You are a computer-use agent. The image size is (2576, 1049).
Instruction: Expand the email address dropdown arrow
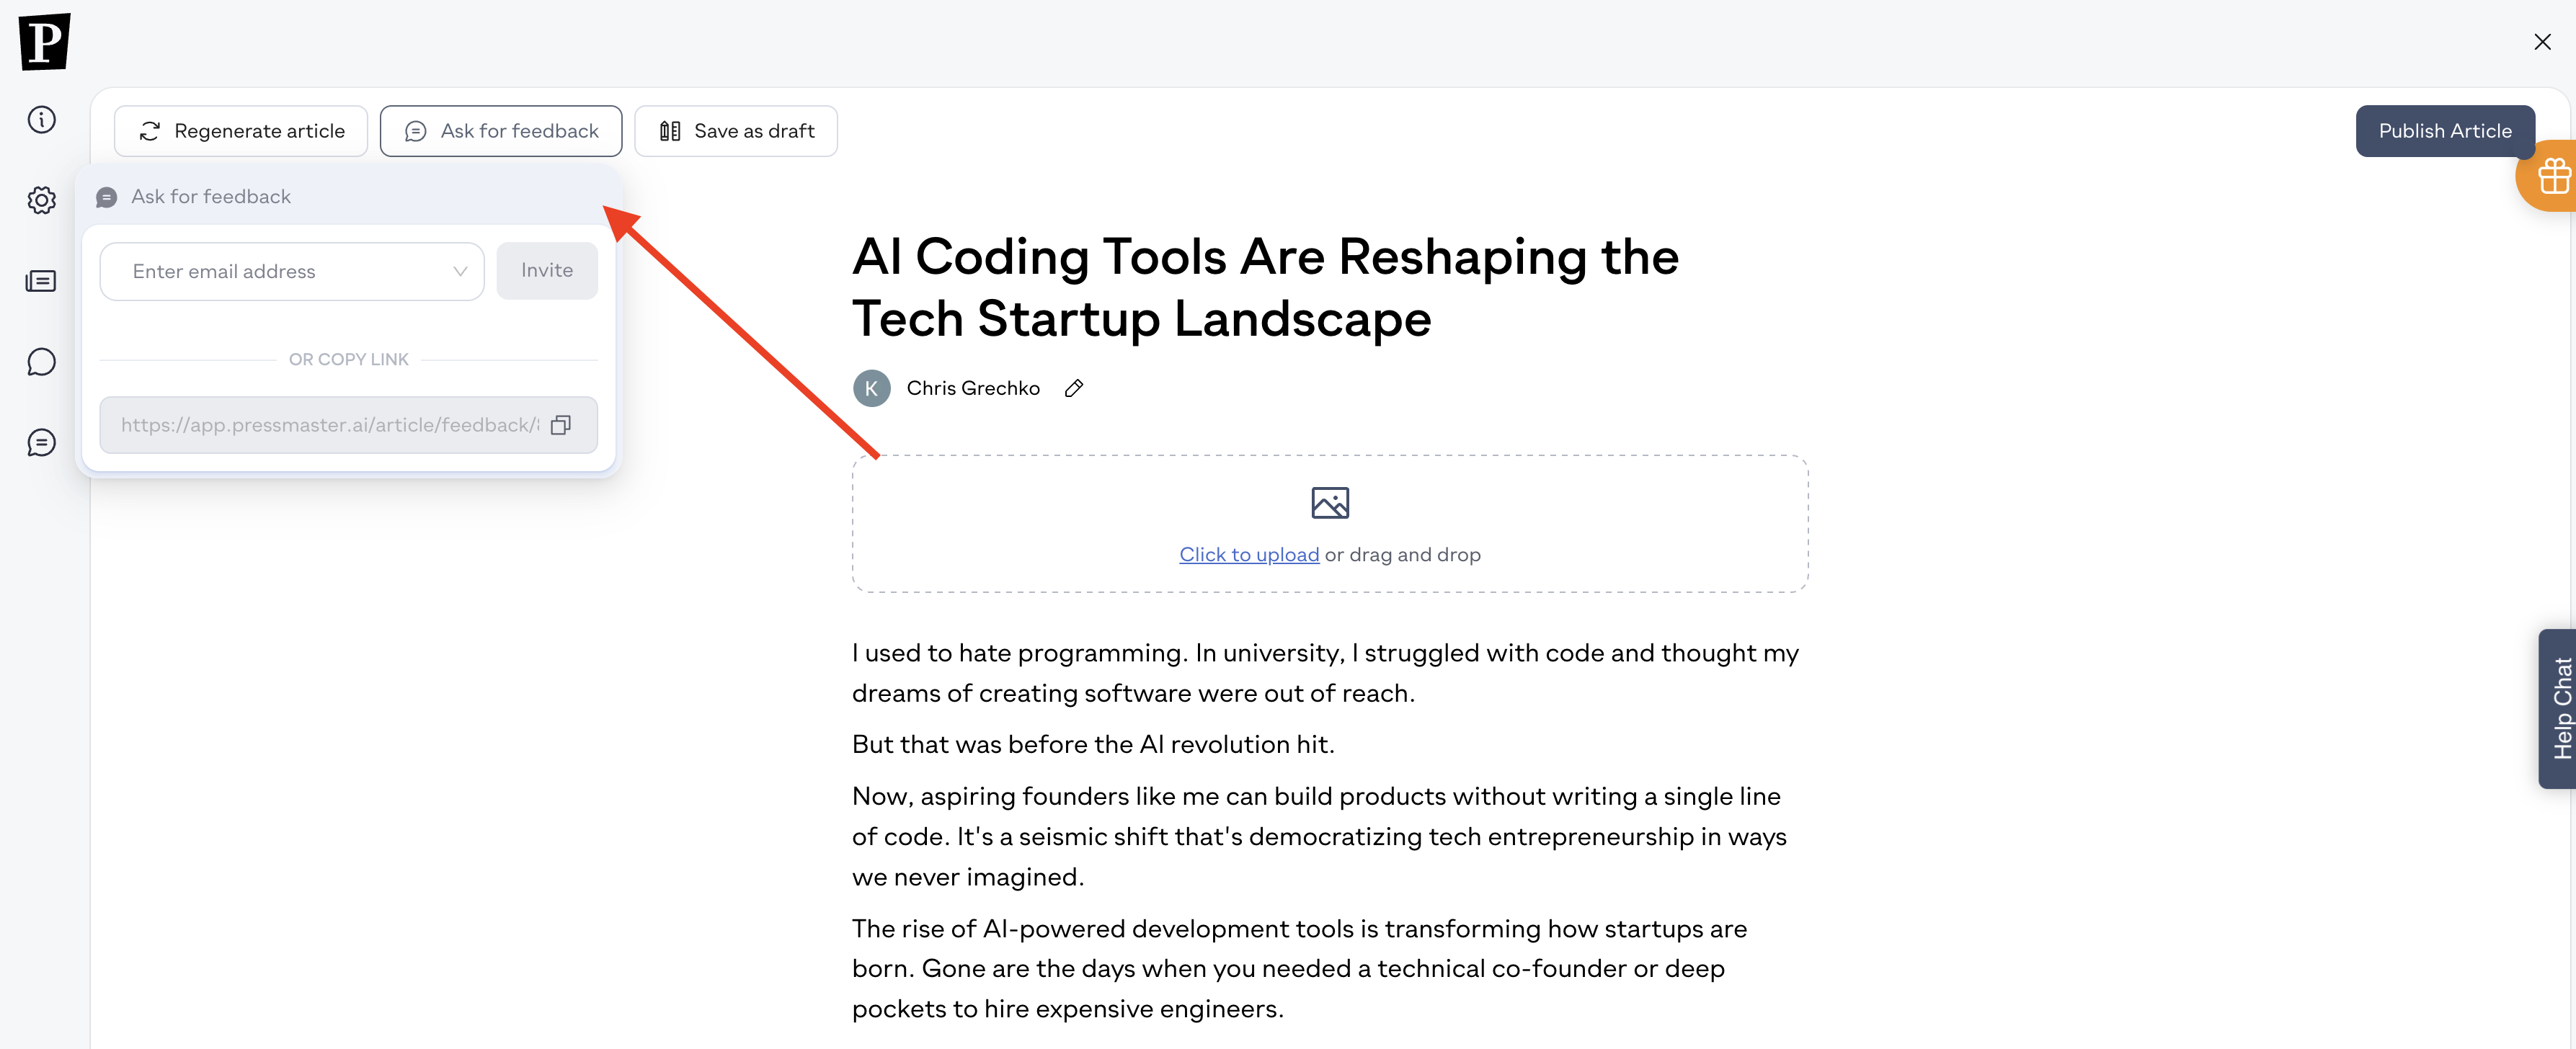click(460, 271)
